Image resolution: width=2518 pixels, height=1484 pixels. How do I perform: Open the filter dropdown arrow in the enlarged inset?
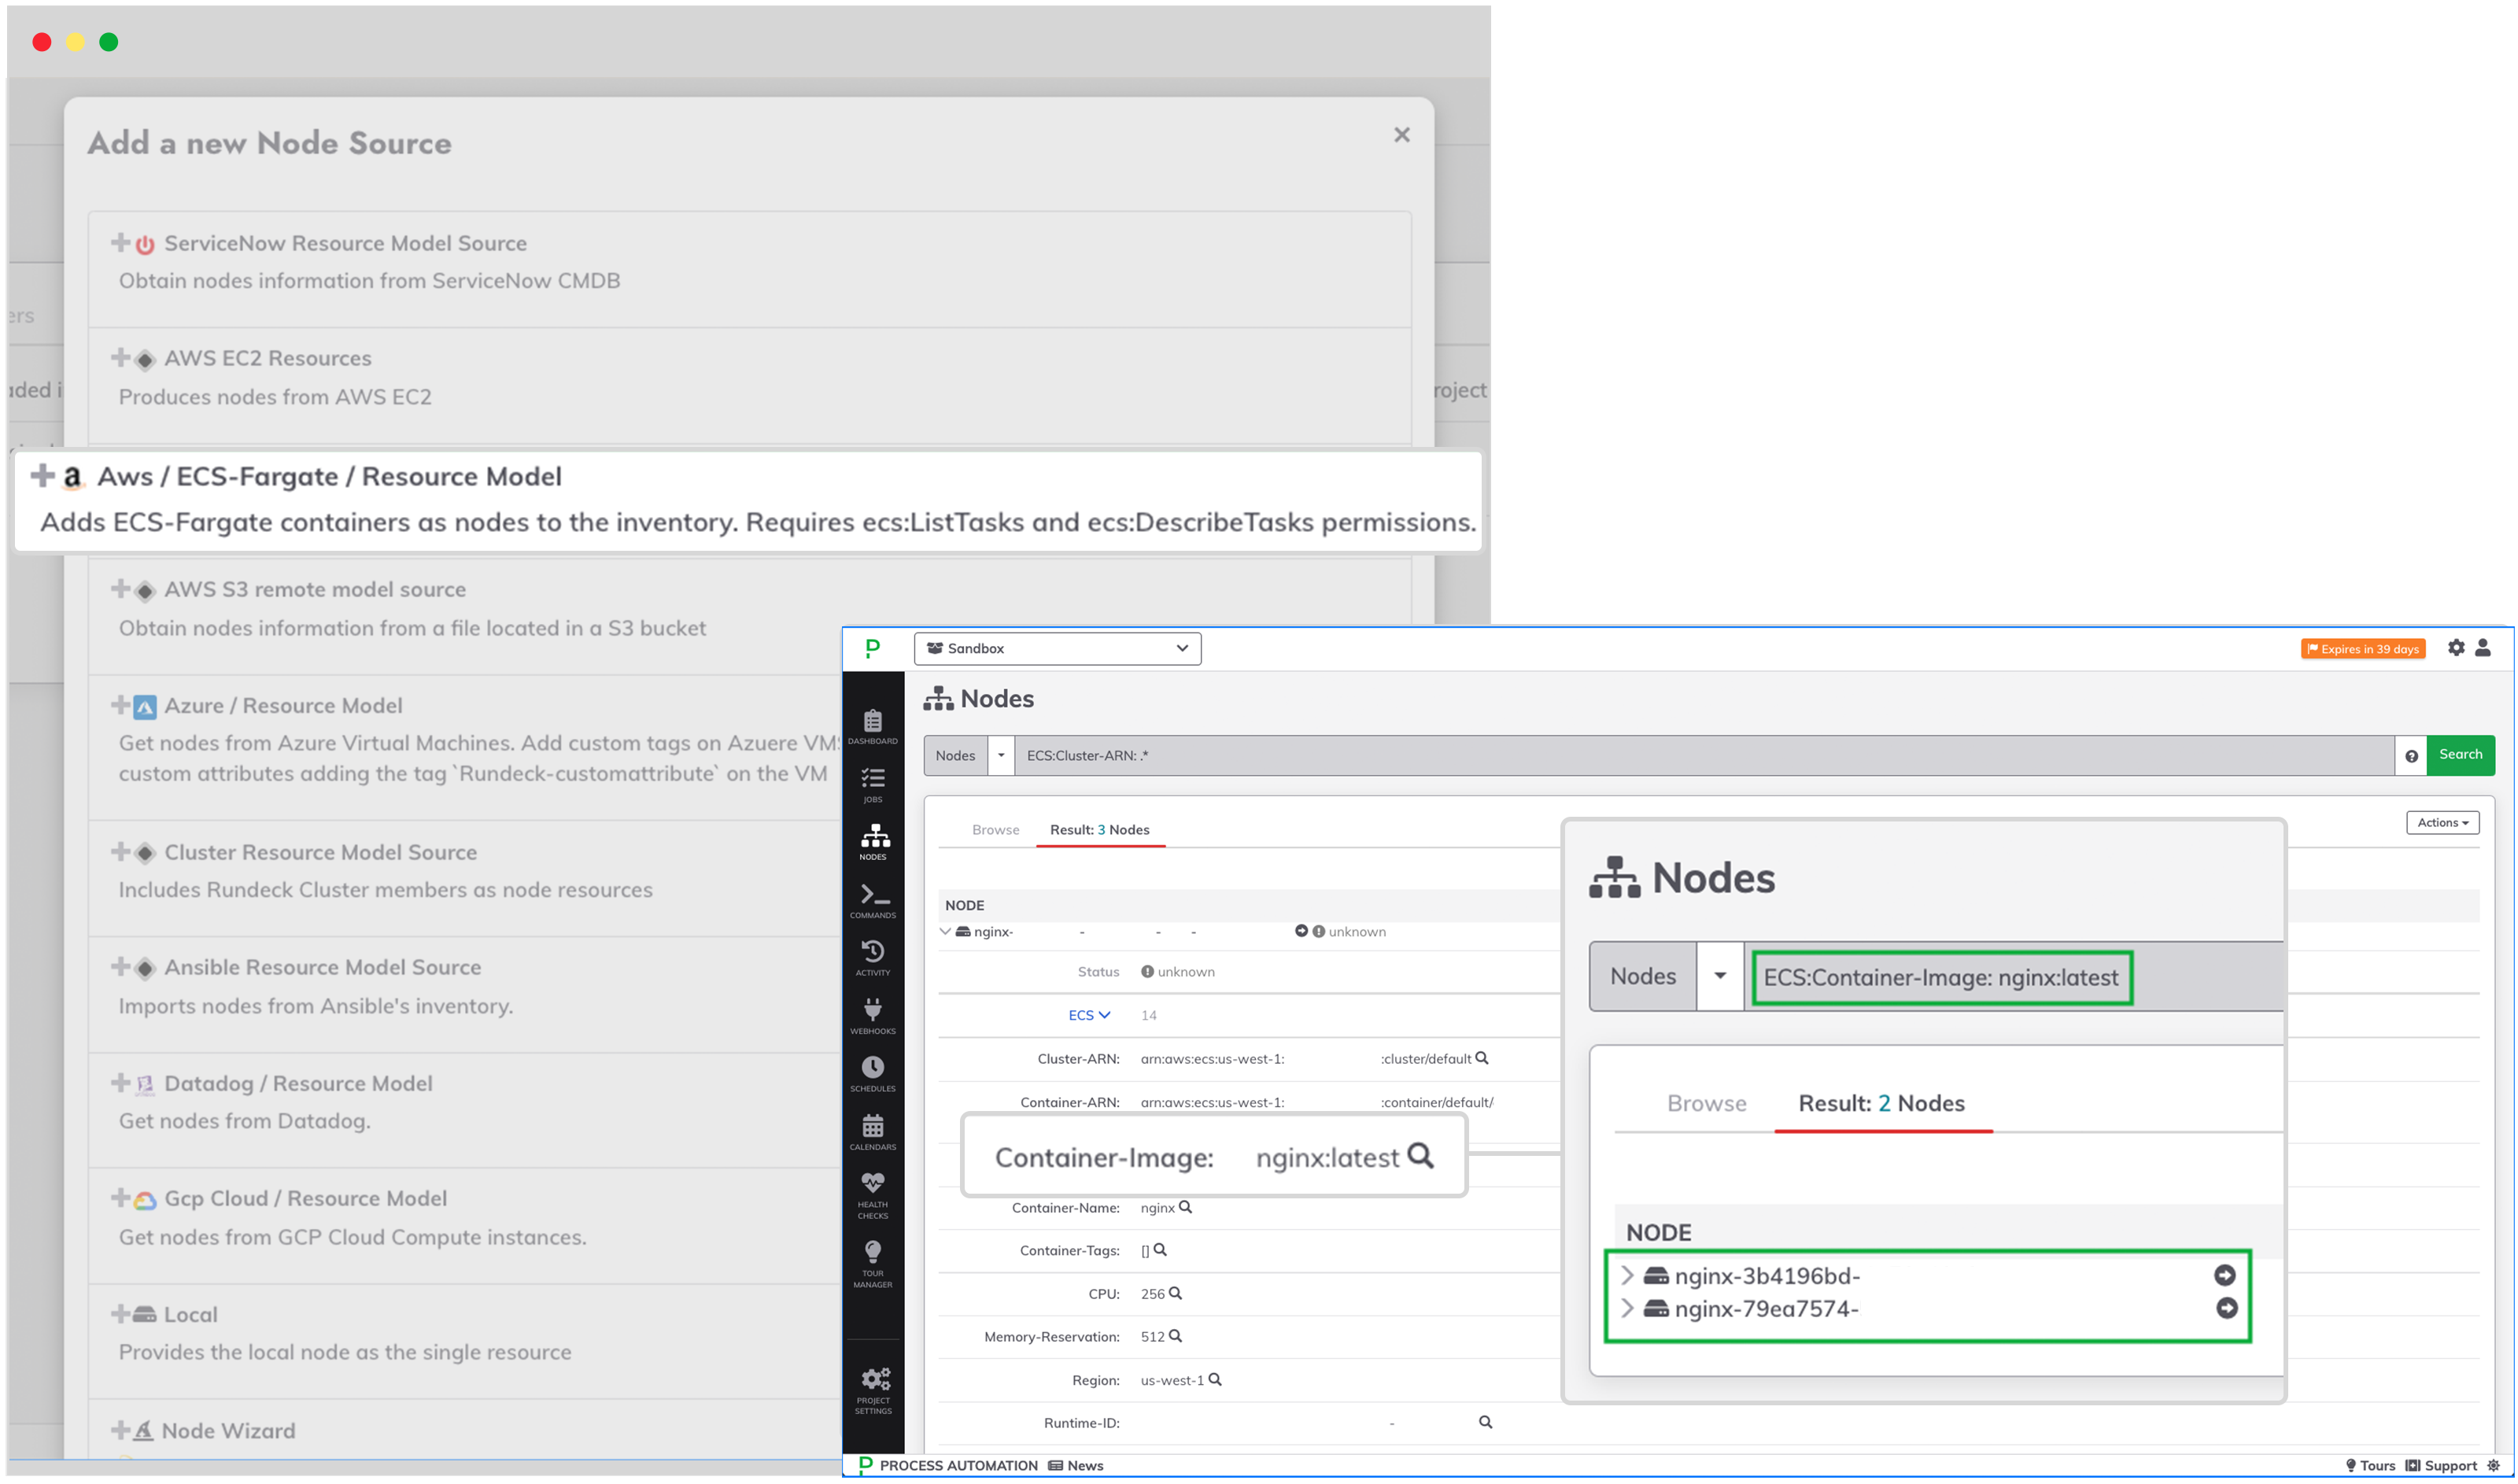click(1719, 977)
